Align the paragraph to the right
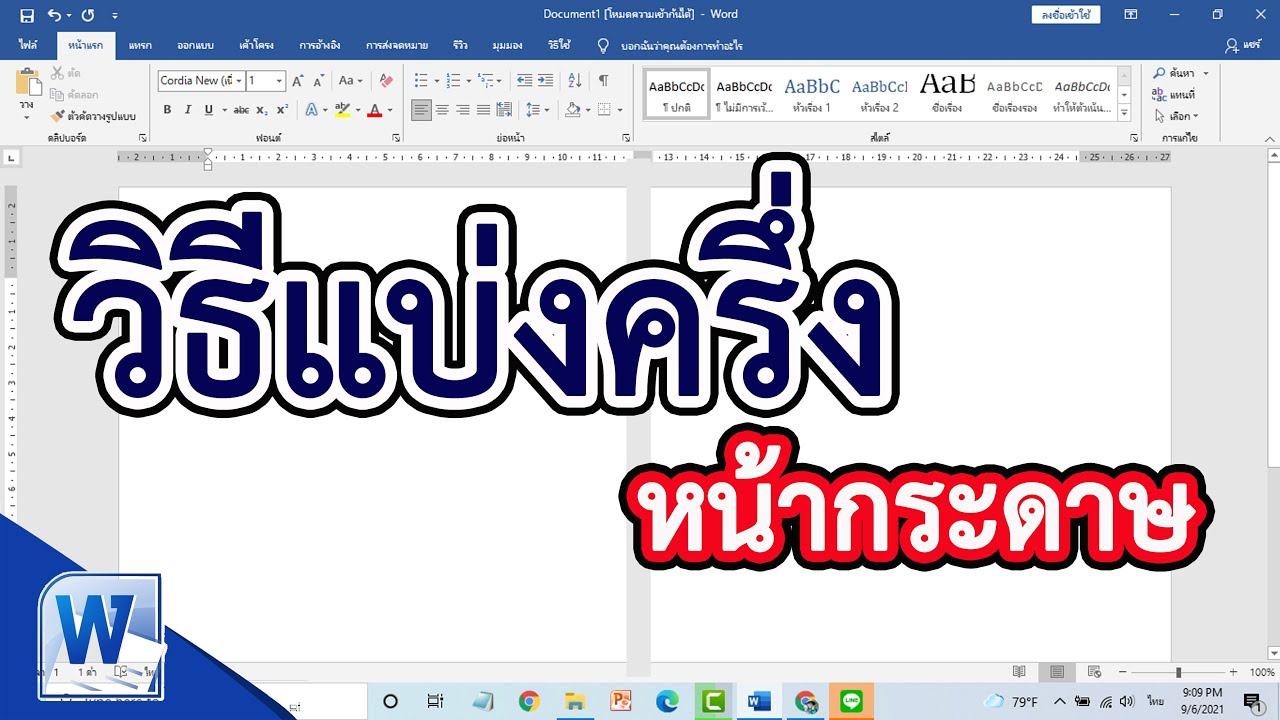This screenshot has width=1280, height=720. [463, 110]
